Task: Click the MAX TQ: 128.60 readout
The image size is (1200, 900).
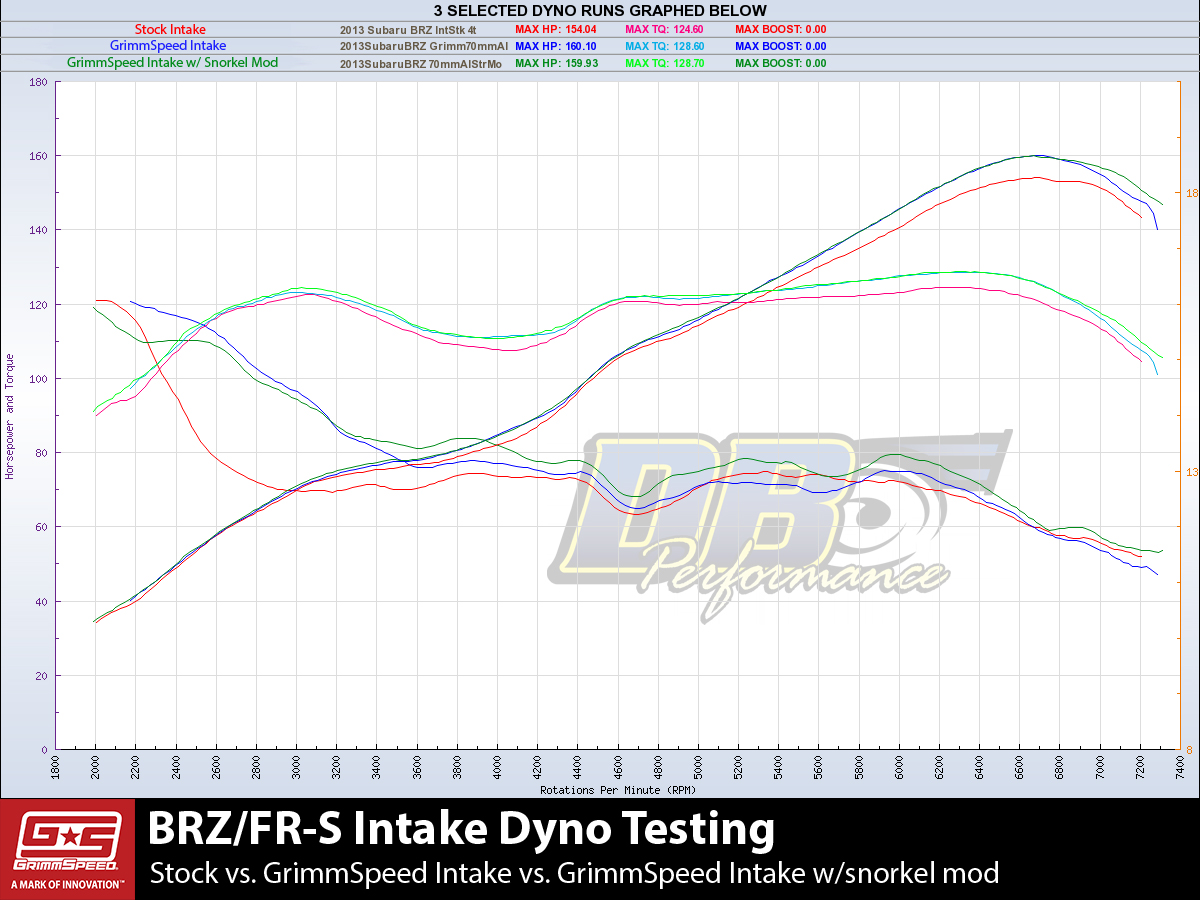Action: click(663, 46)
